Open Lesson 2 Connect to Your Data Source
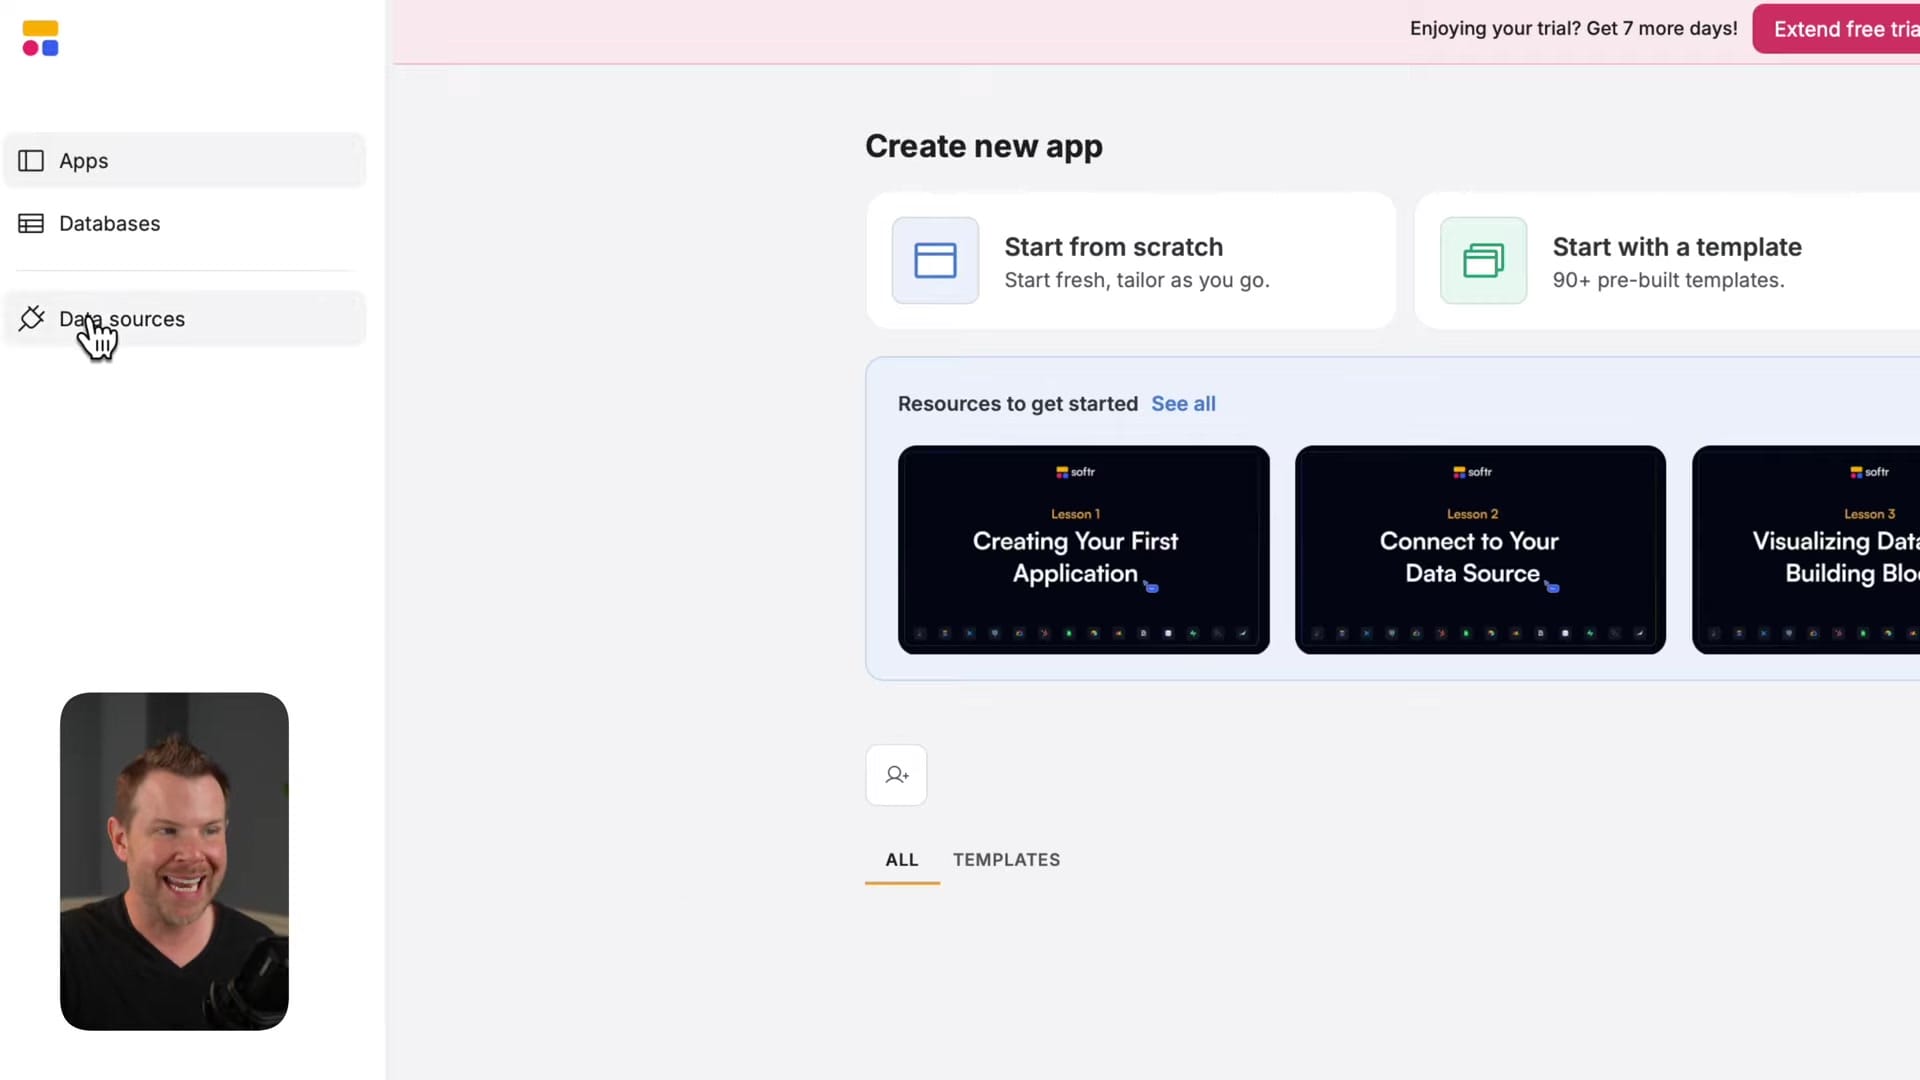 (x=1480, y=550)
